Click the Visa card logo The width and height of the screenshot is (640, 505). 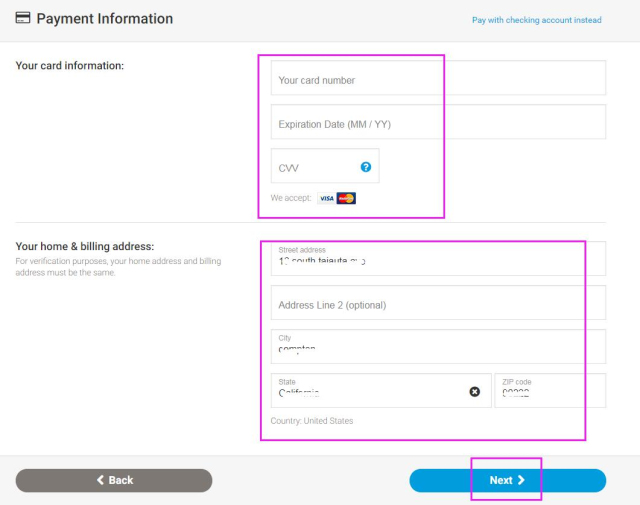326,198
